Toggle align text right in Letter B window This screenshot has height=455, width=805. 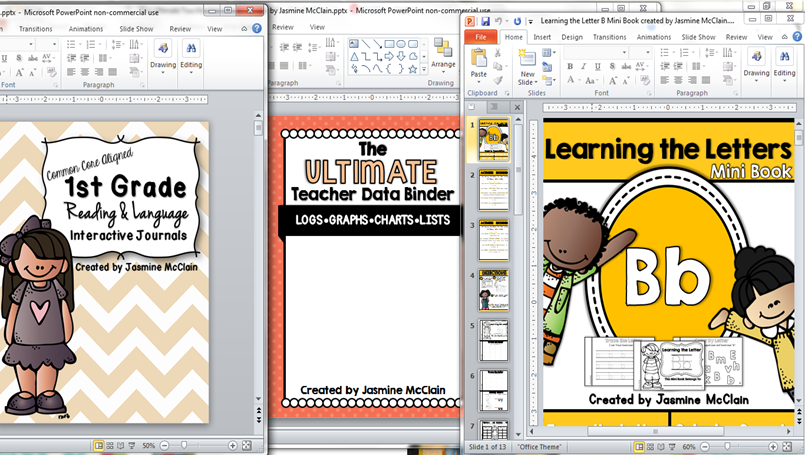point(692,80)
